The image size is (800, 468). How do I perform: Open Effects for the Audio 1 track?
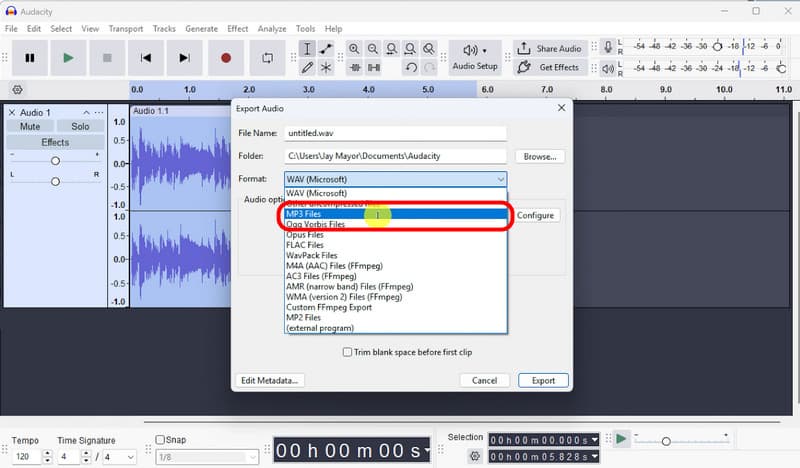(x=55, y=142)
